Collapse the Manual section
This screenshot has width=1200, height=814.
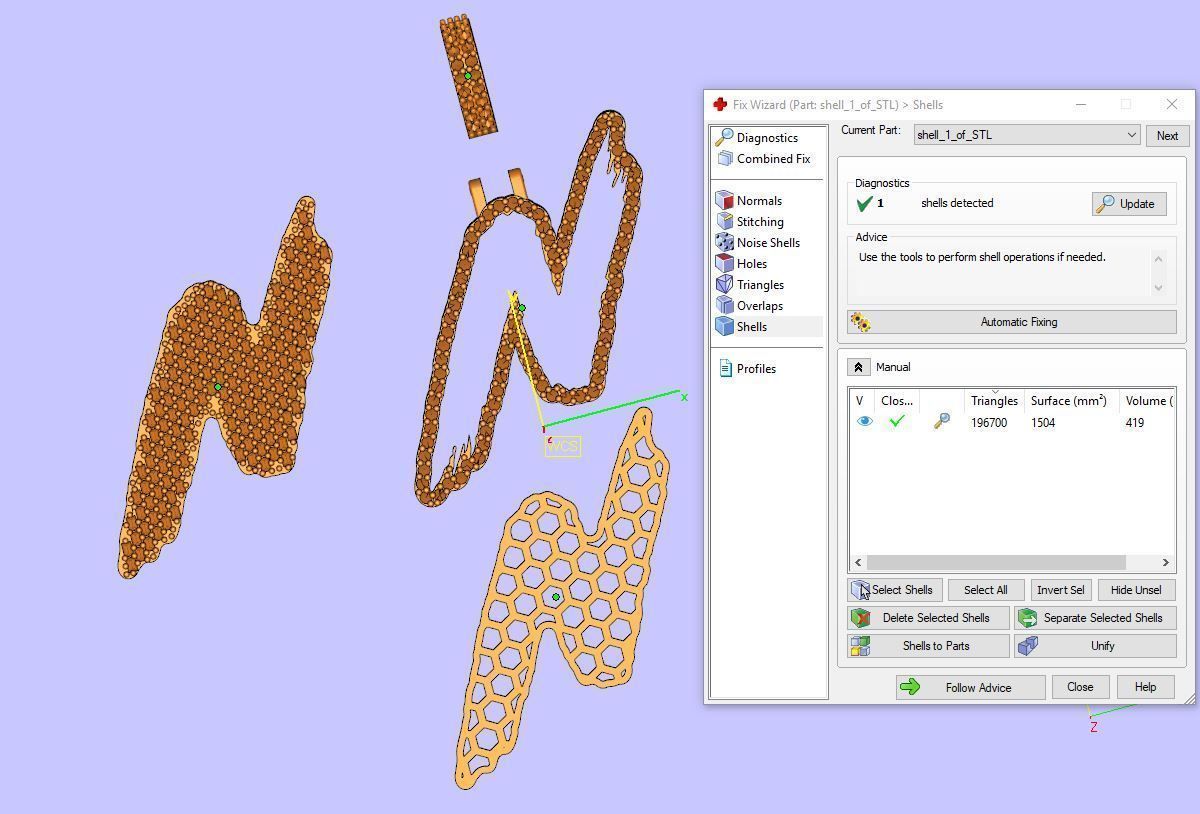[858, 367]
